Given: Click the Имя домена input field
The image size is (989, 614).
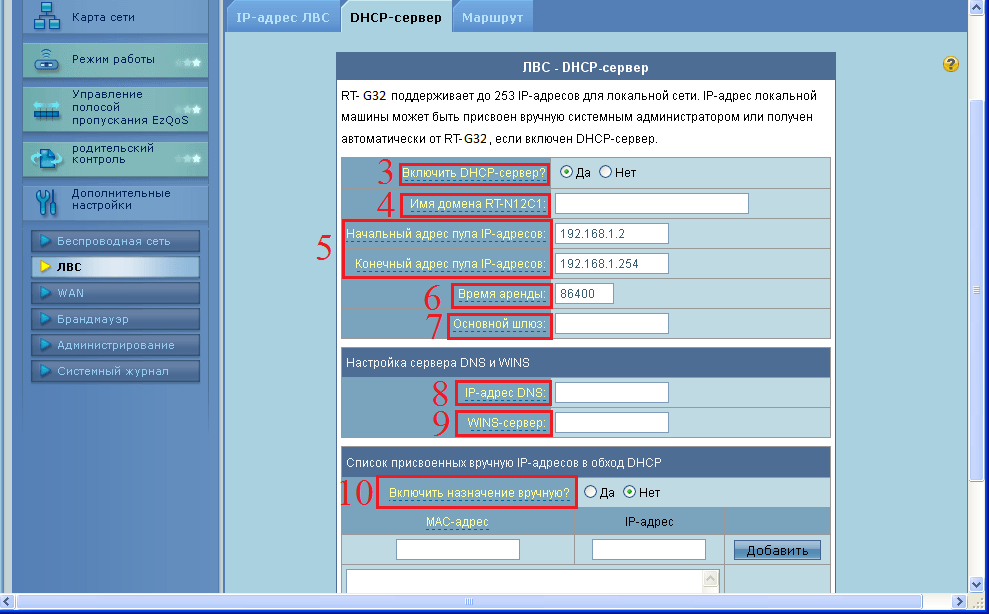Looking at the screenshot, I should pyautogui.click(x=651, y=203).
